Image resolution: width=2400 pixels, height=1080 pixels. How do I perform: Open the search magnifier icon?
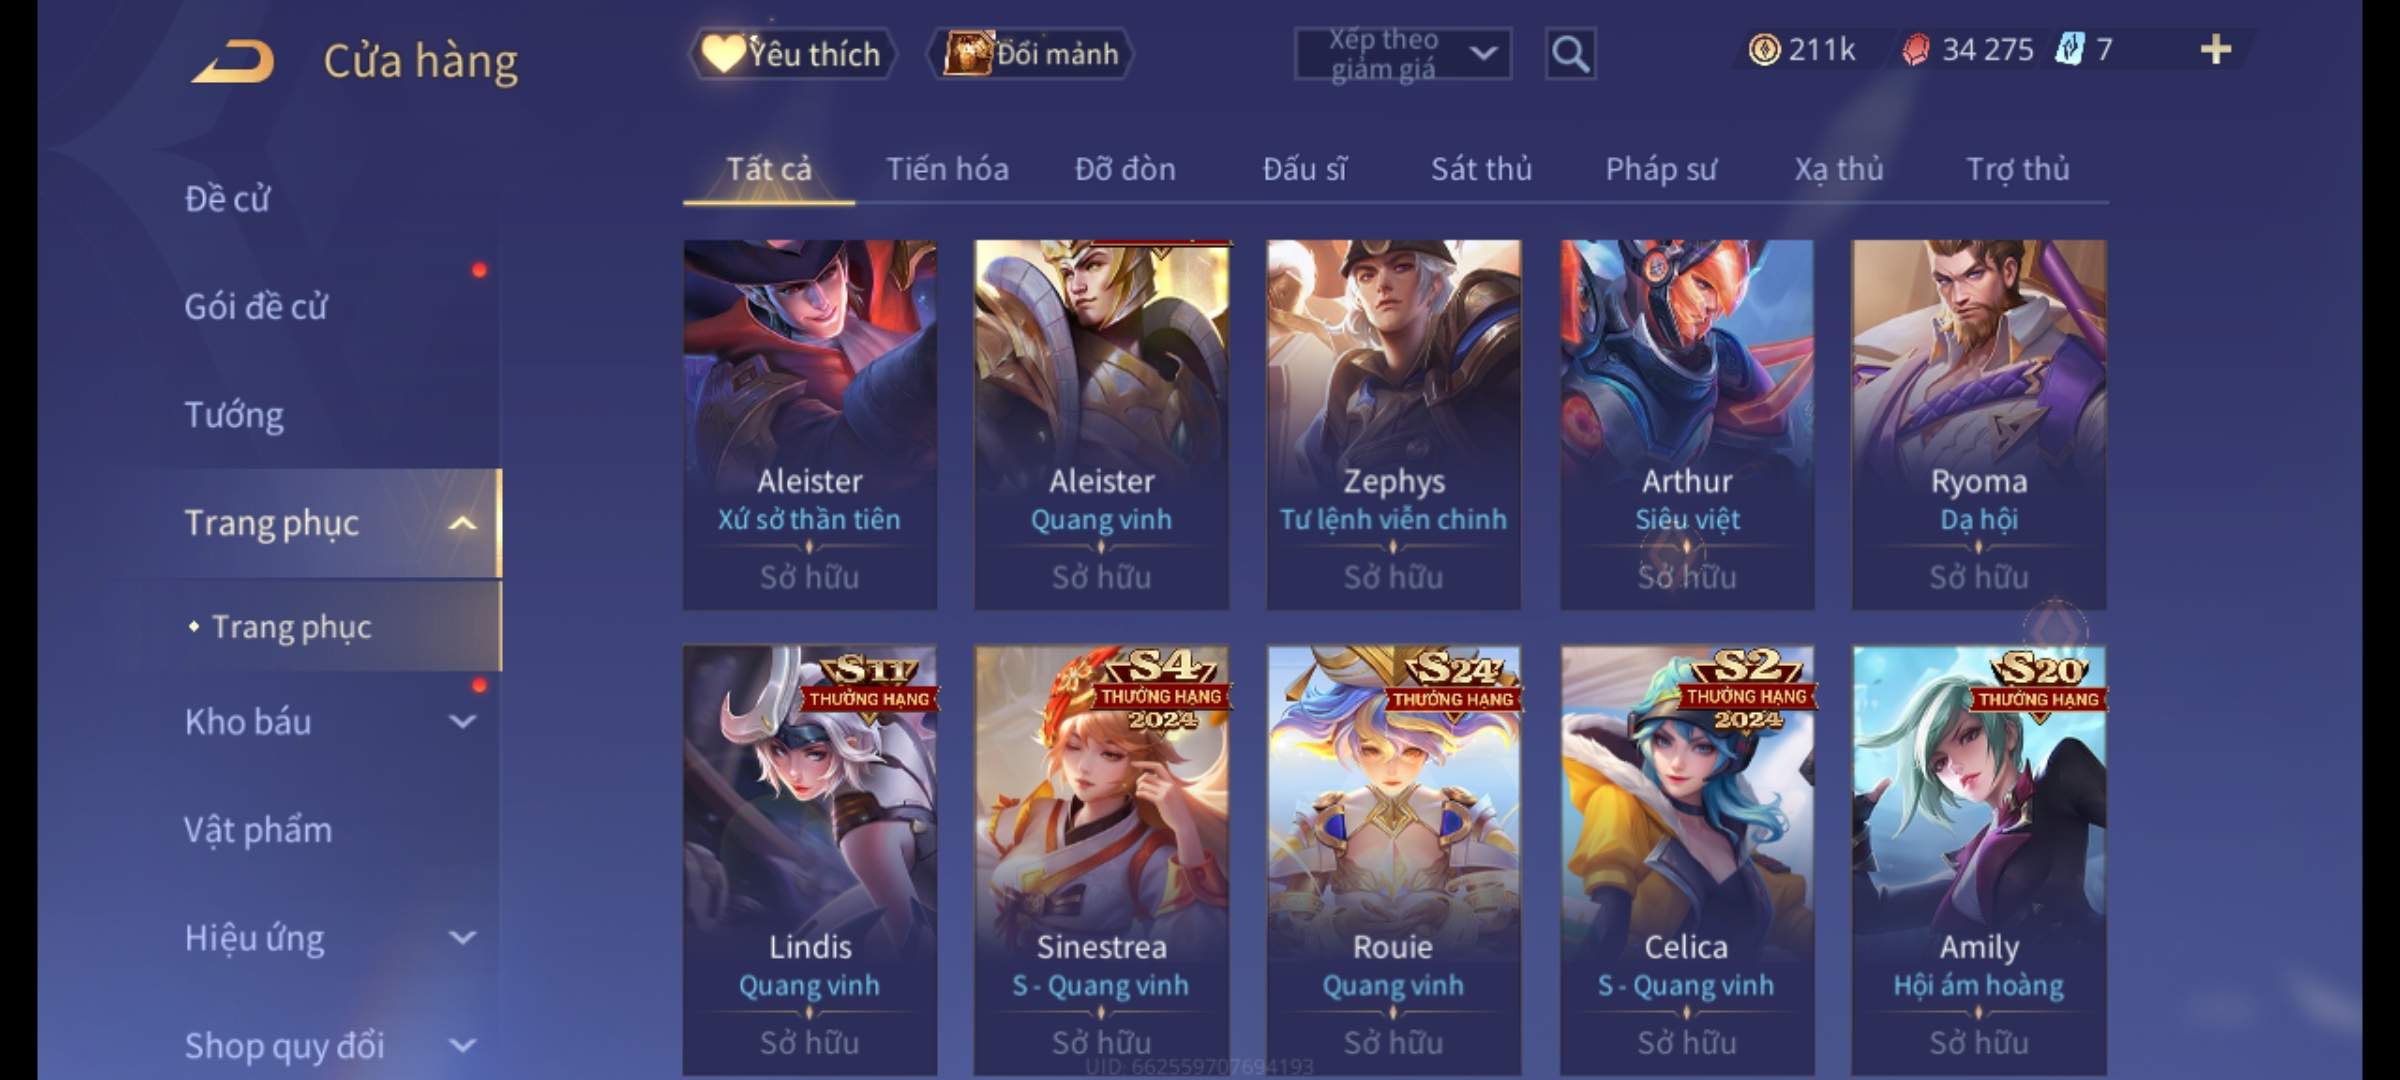tap(1570, 54)
